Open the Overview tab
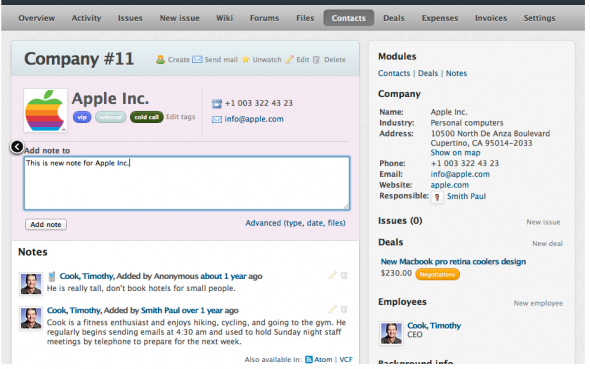590x369 pixels. [x=36, y=18]
